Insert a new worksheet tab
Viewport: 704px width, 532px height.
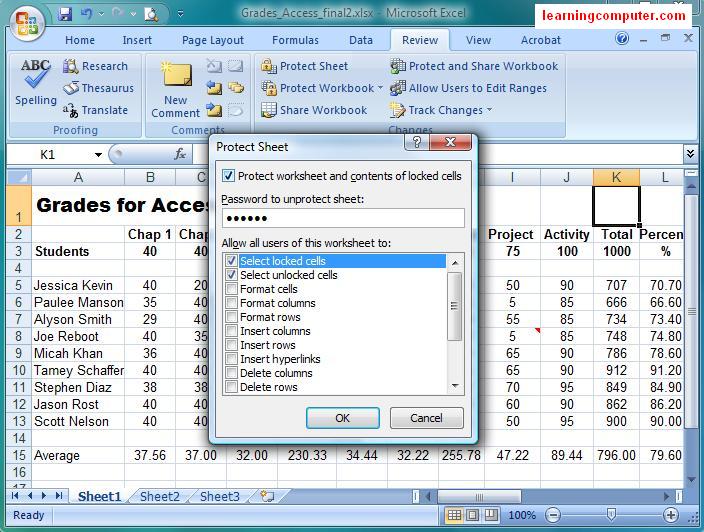(x=268, y=496)
